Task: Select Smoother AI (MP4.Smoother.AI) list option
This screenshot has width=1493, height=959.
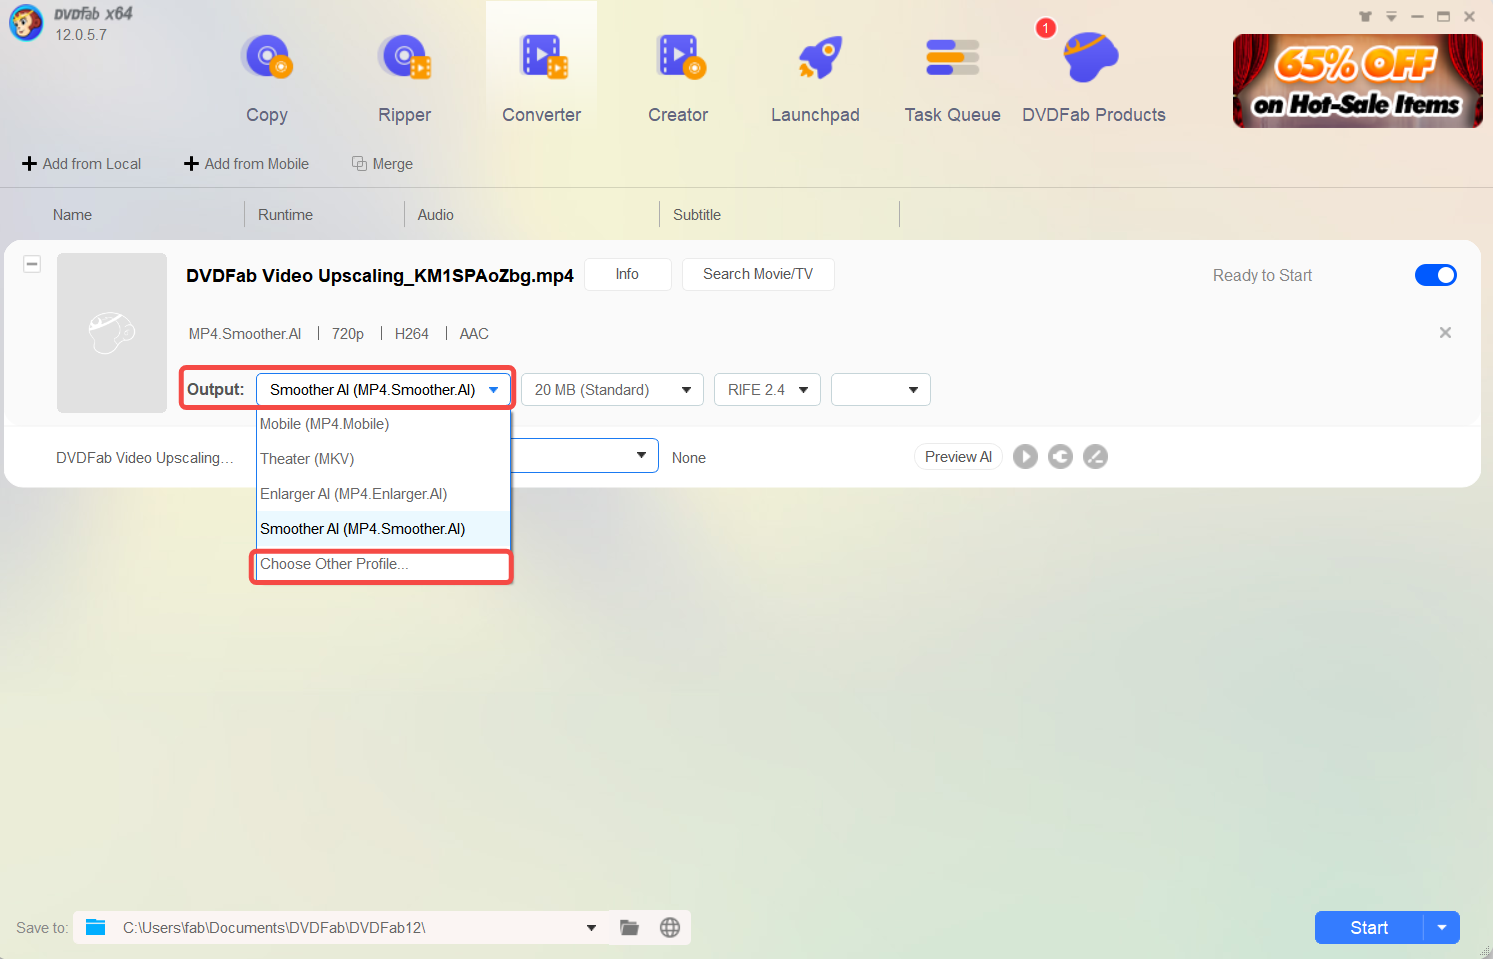Action: (384, 529)
